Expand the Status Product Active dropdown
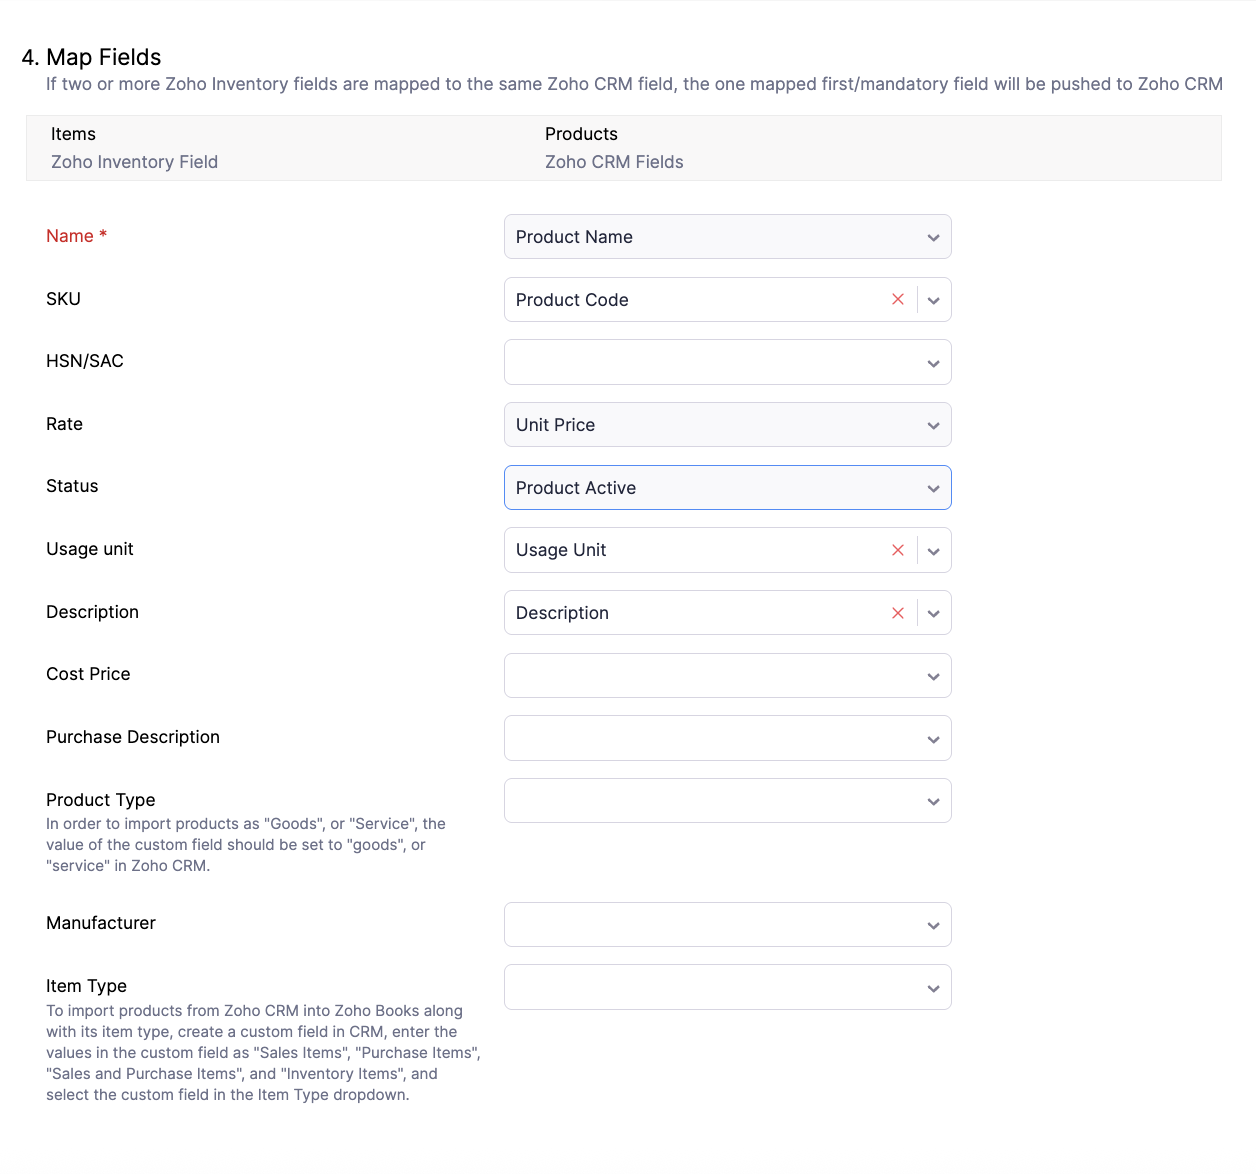 727,488
